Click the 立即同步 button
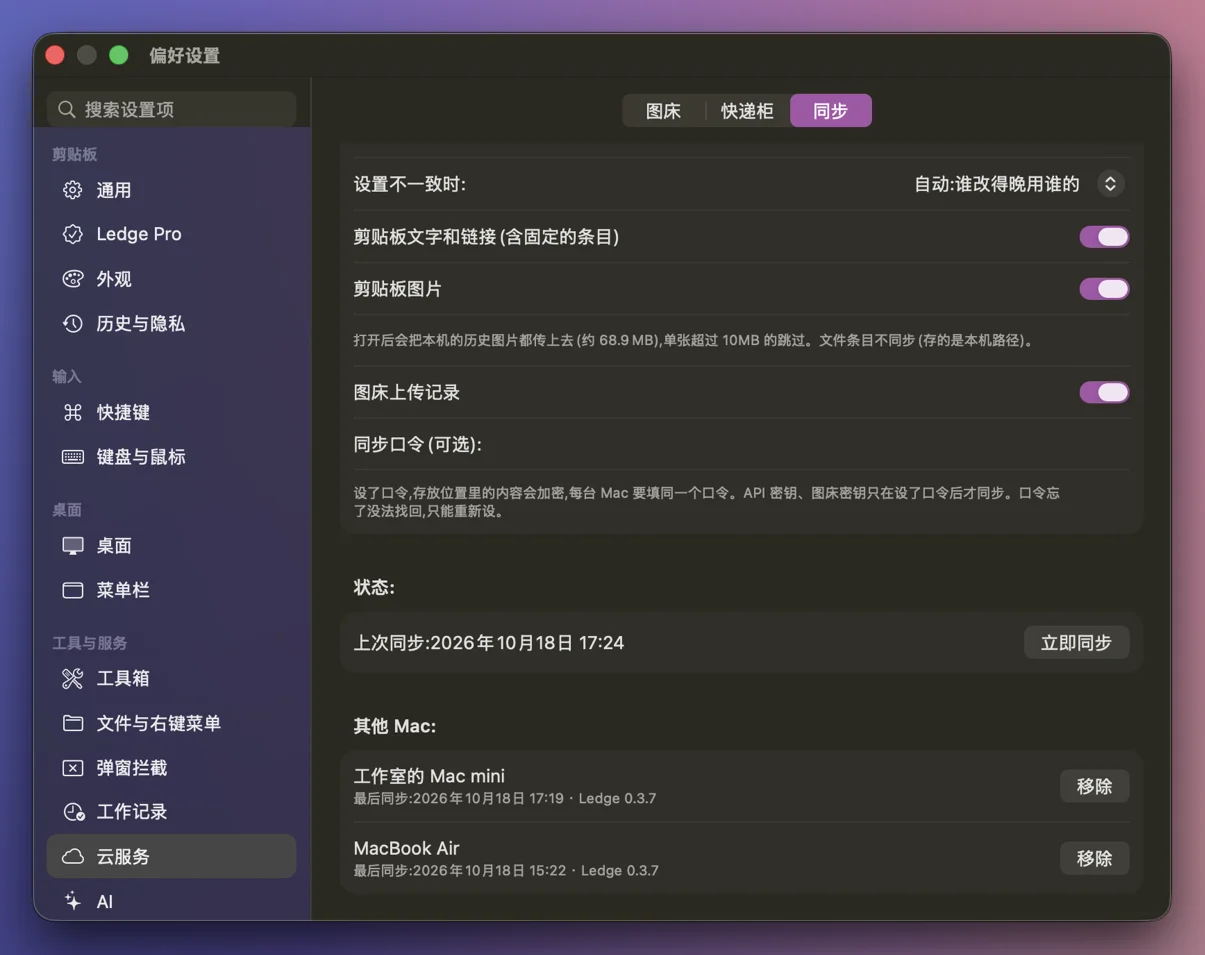This screenshot has height=955, width=1205. point(1077,643)
